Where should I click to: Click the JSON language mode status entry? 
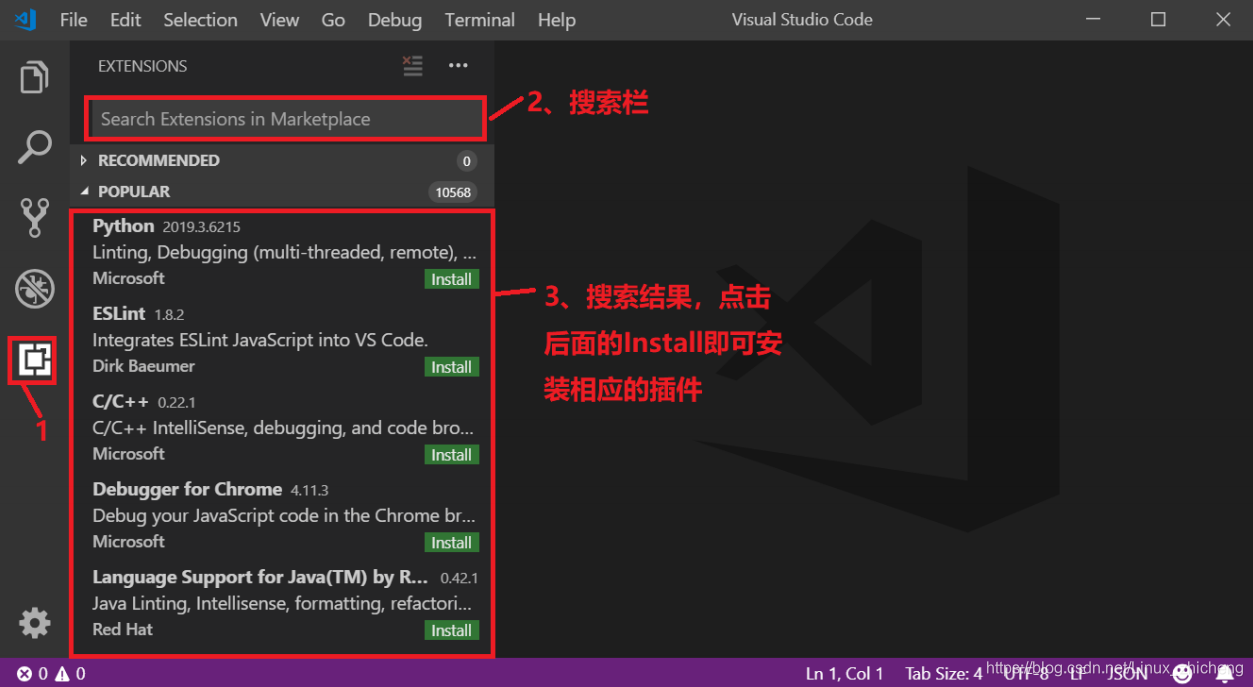[x=1128, y=674]
